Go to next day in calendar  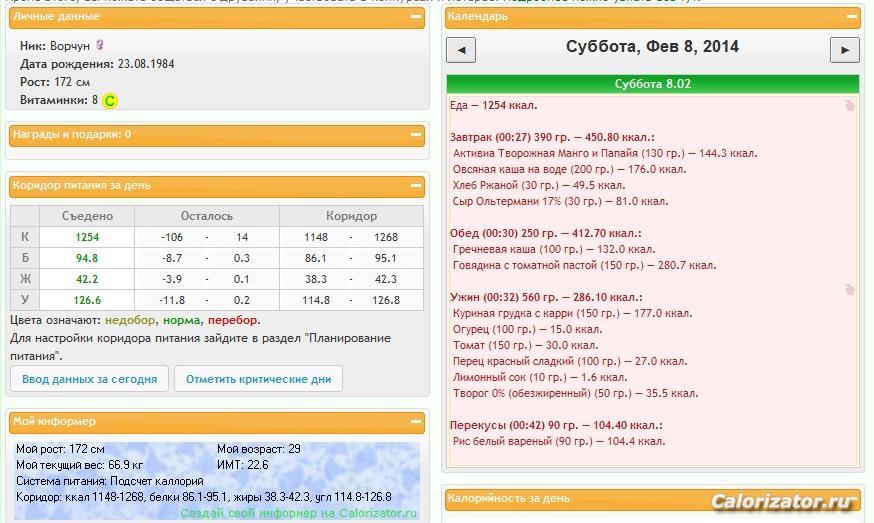[844, 50]
